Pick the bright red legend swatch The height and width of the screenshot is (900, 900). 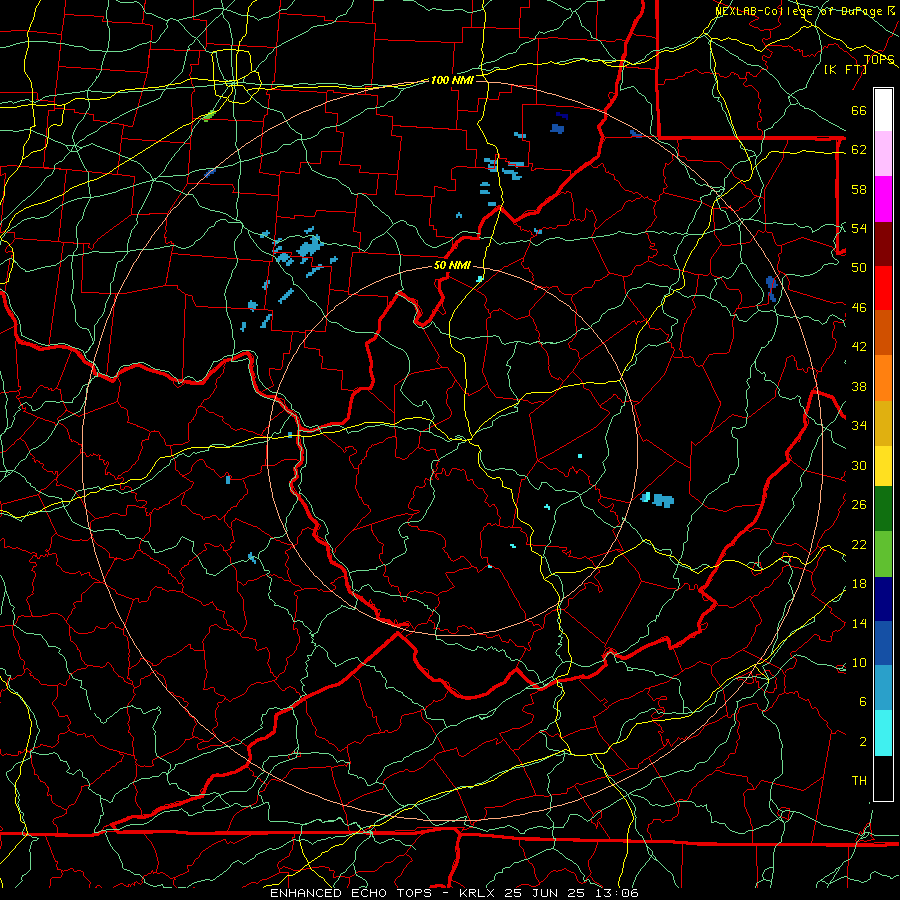click(883, 288)
